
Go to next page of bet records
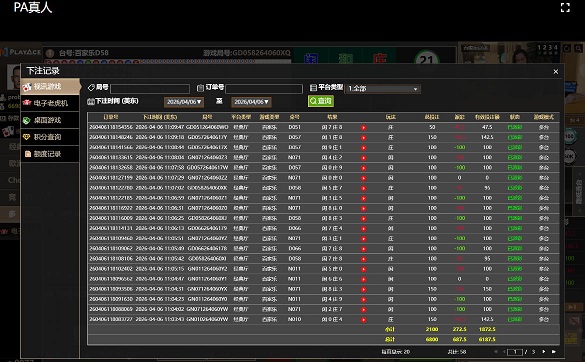[544, 352]
